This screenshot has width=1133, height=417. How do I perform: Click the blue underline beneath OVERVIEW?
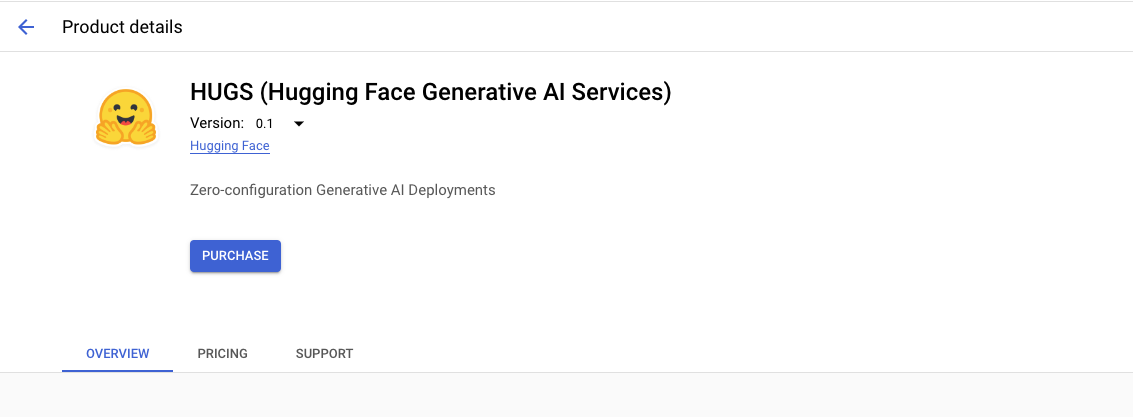click(x=117, y=370)
